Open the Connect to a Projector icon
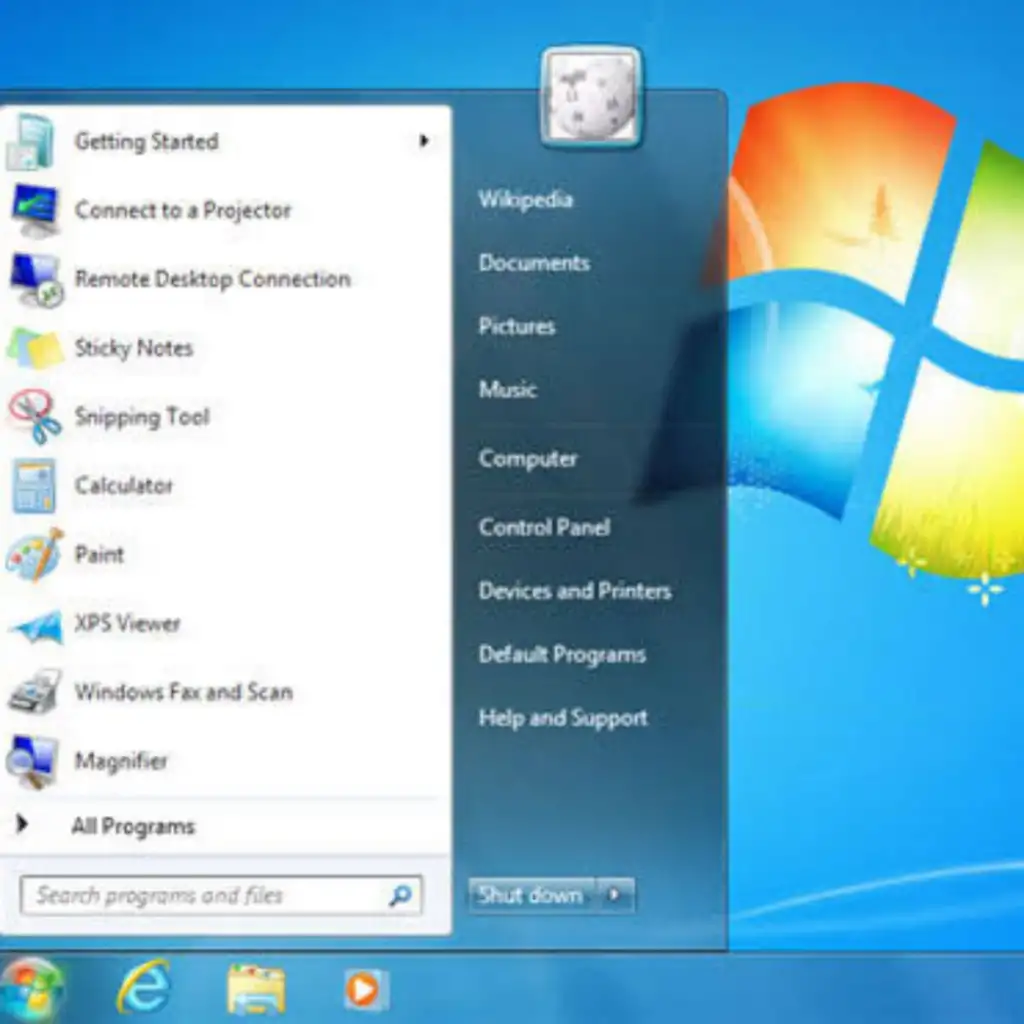 [35, 211]
